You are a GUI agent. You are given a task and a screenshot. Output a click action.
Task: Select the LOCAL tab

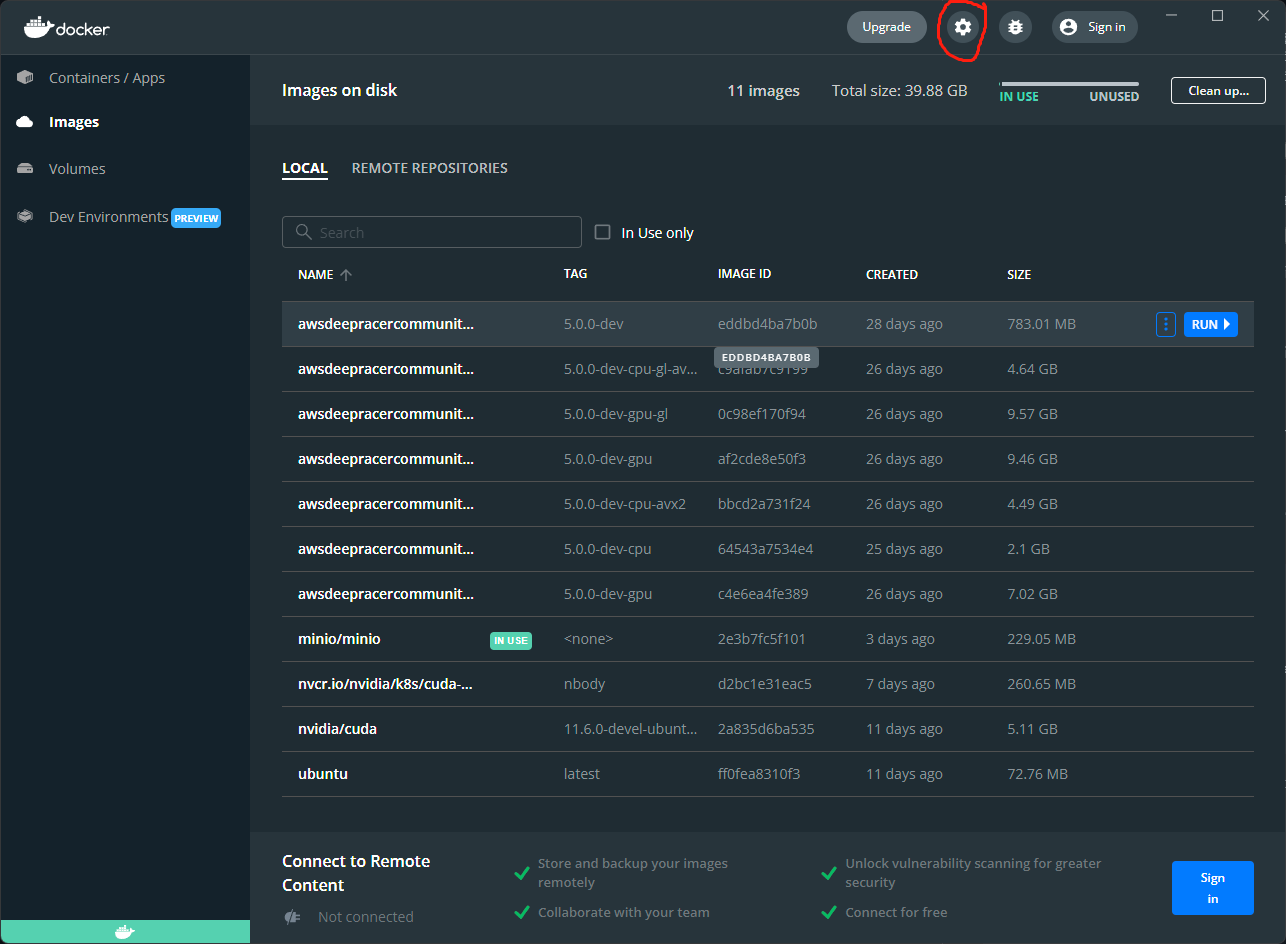click(305, 168)
